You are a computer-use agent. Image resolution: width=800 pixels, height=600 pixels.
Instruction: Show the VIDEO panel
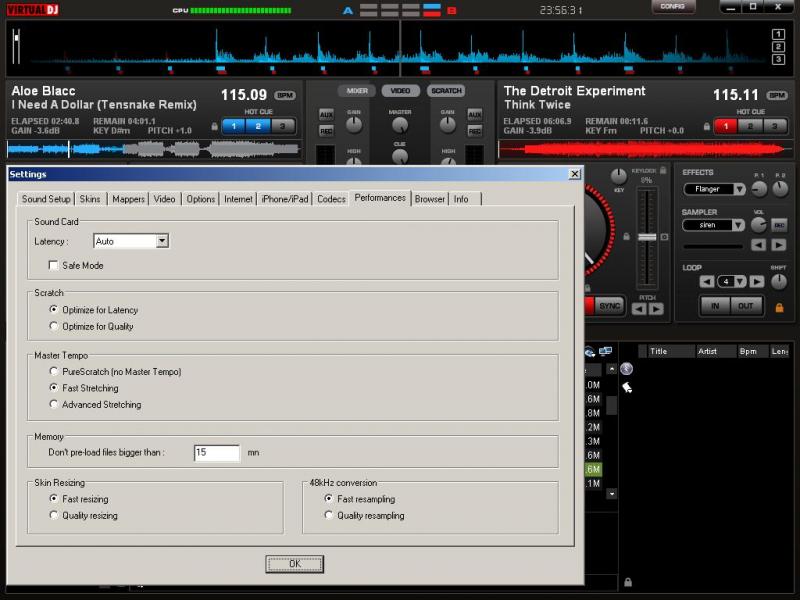pos(401,91)
